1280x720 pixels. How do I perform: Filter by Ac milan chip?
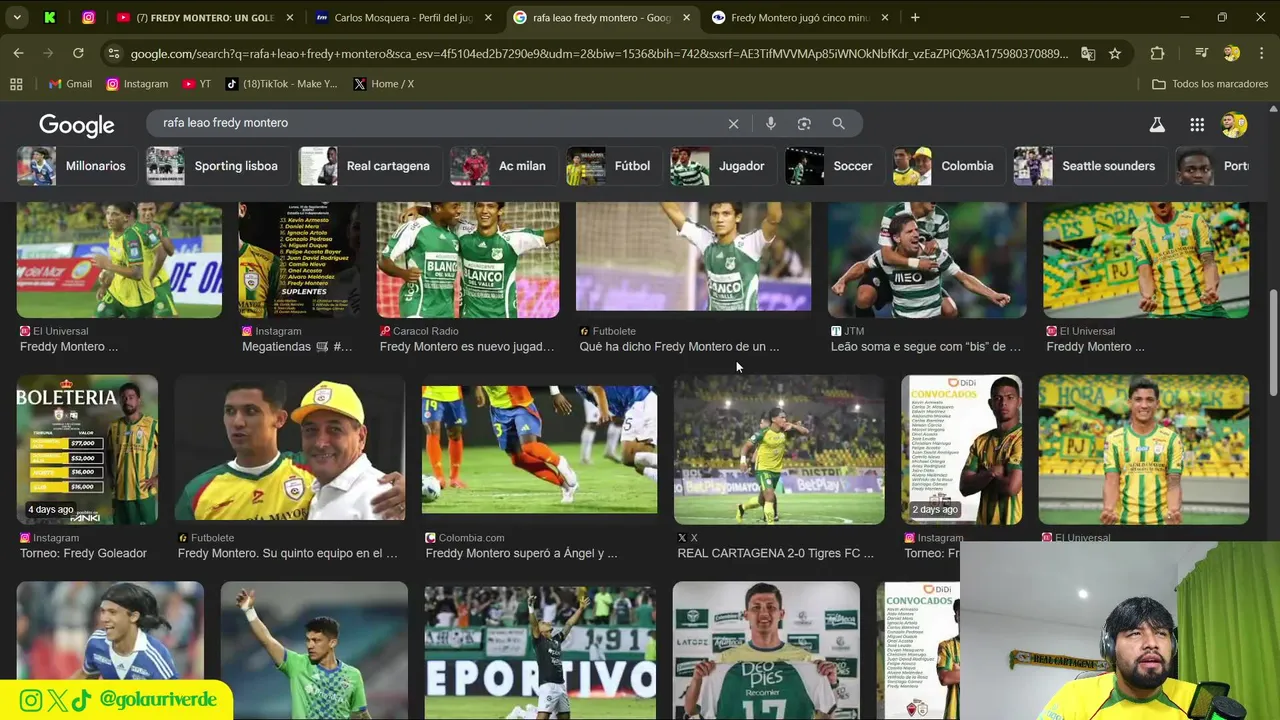point(505,166)
